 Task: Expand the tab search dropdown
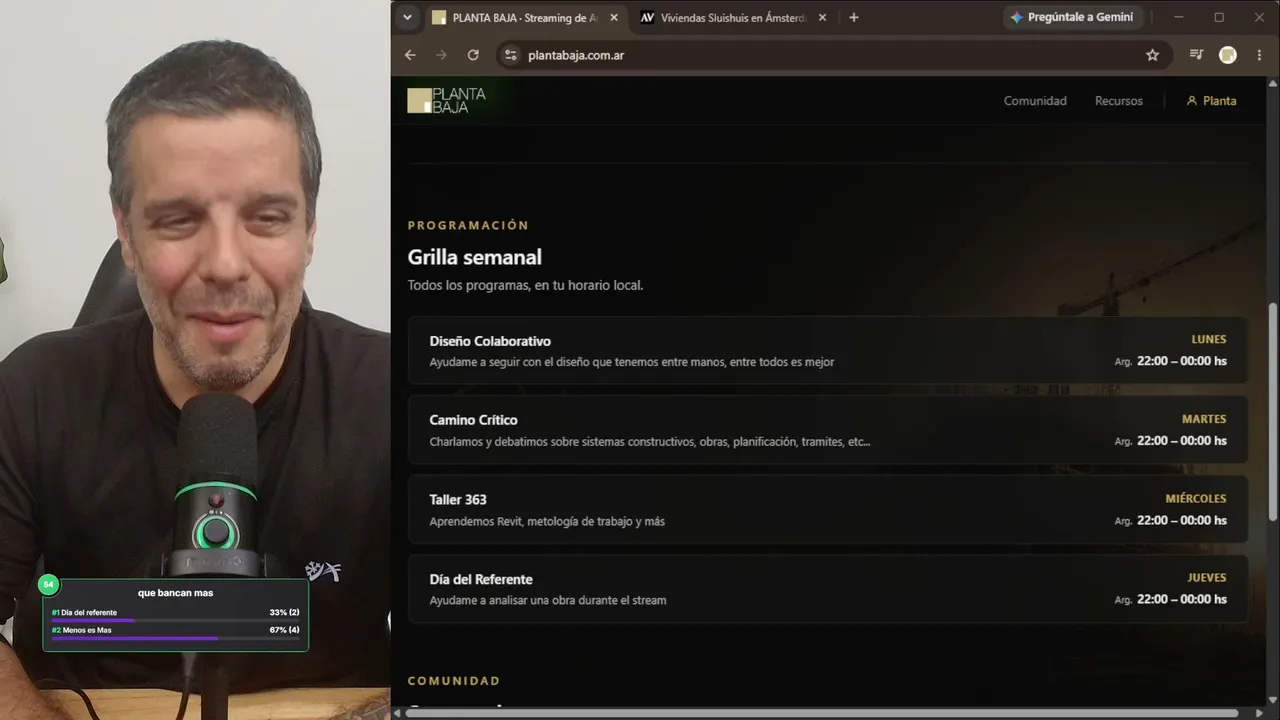tap(407, 17)
